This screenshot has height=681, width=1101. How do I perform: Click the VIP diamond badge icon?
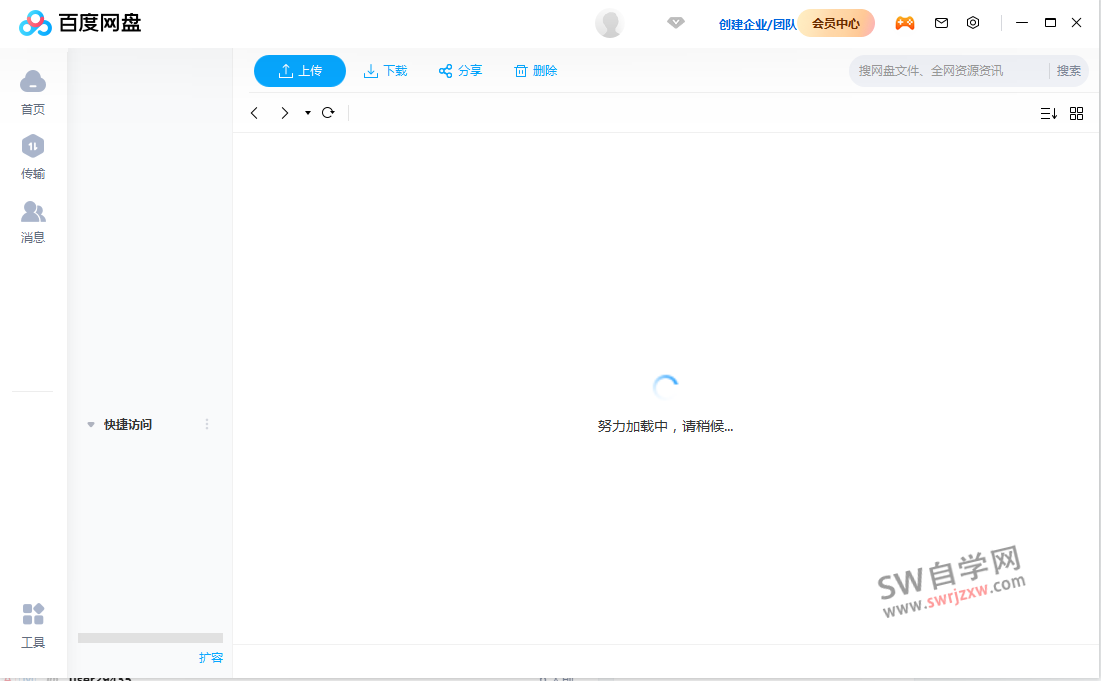pyautogui.click(x=676, y=23)
